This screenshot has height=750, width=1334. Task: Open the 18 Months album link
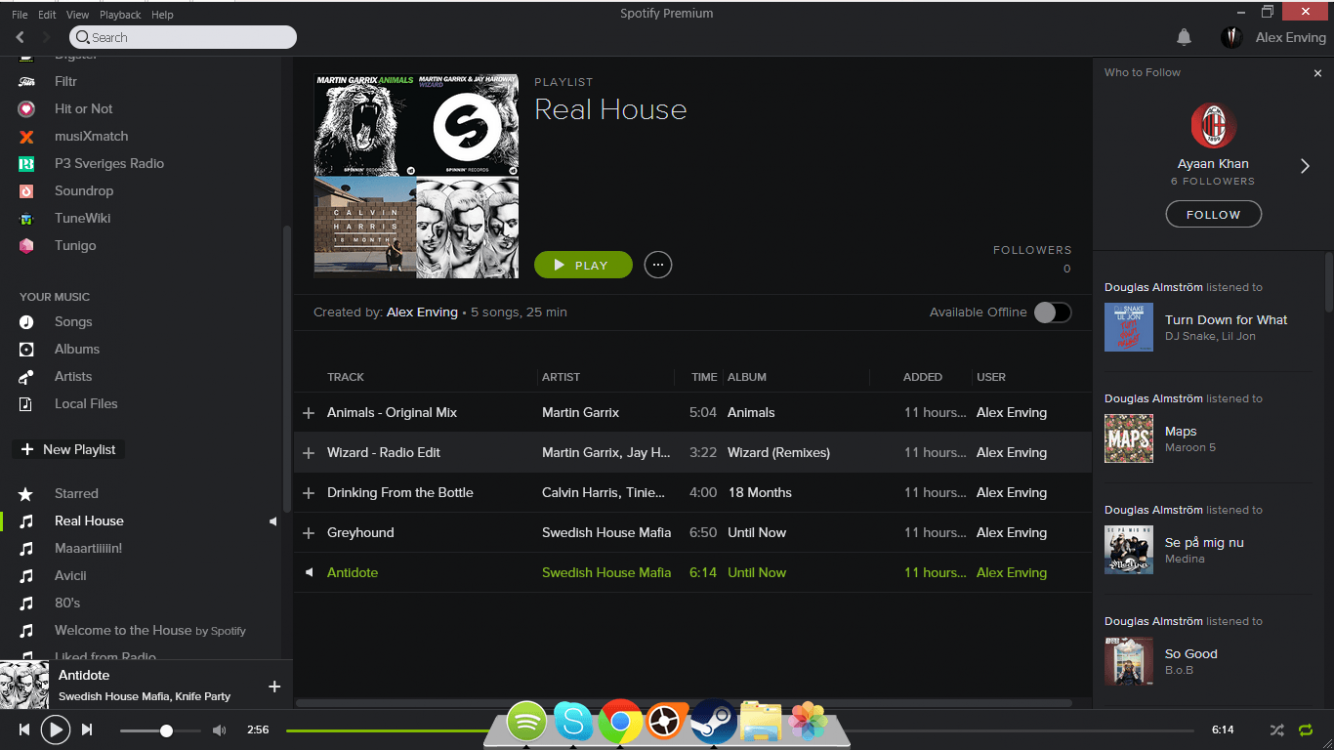pos(759,493)
